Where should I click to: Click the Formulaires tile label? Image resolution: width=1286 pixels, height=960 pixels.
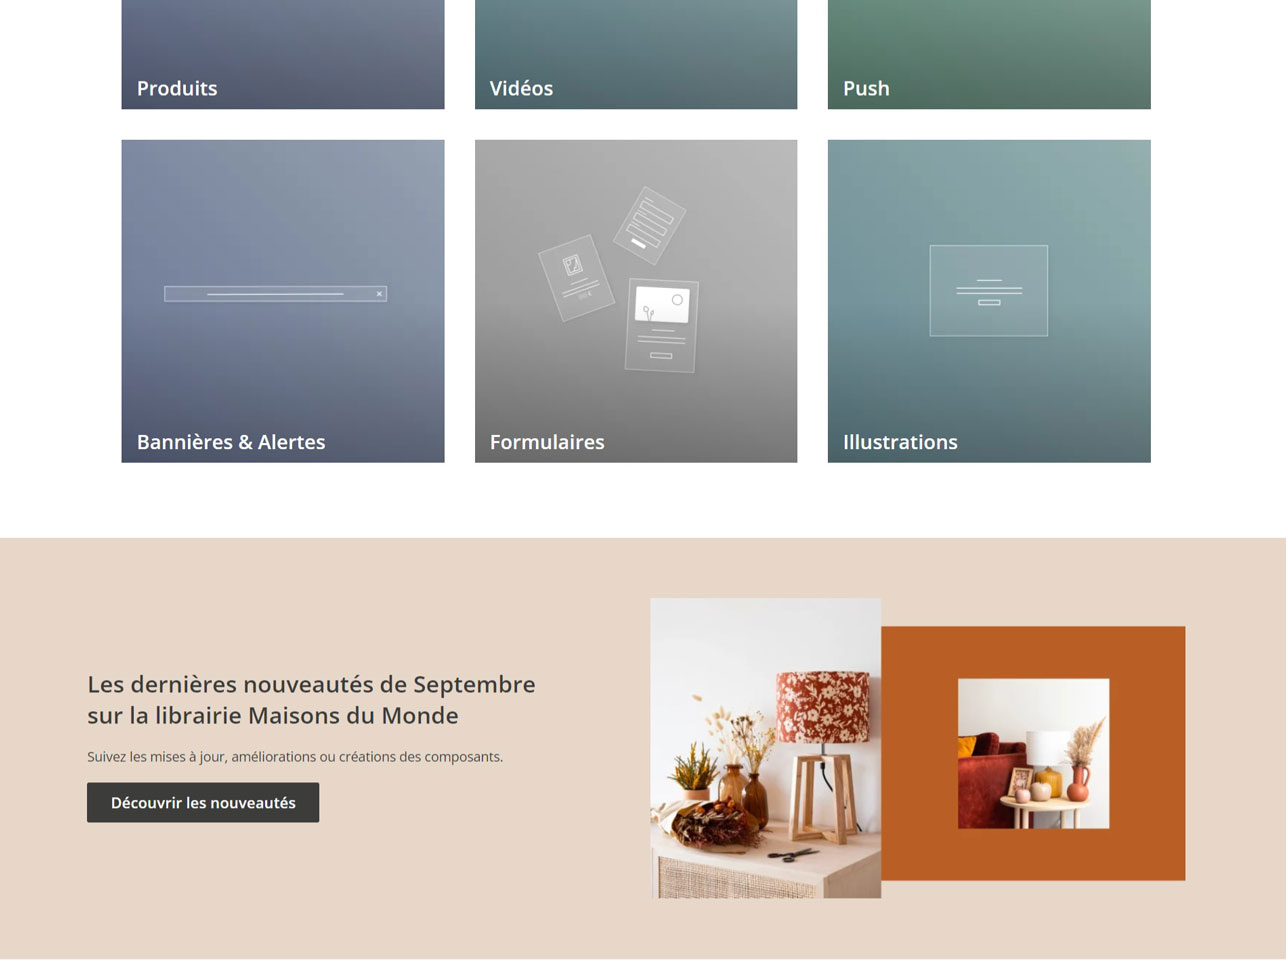tap(547, 442)
